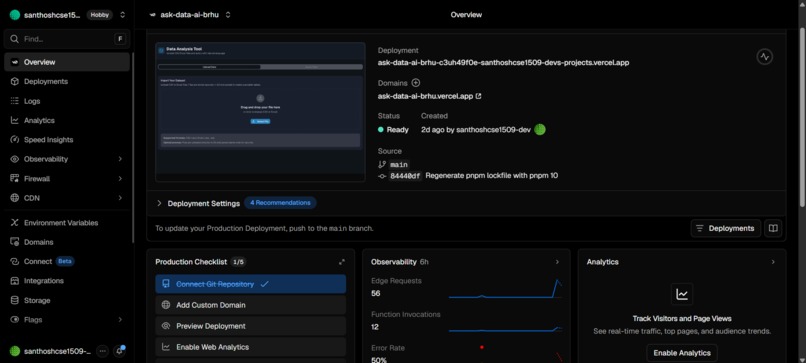Click the Edge Requests sparkline chart
The width and height of the screenshot is (806, 363).
[505, 289]
